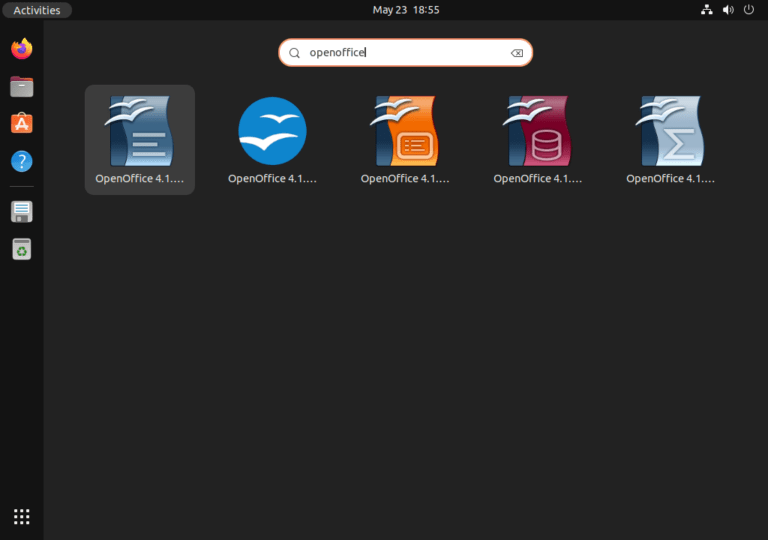This screenshot has width=768, height=540.
Task: Launch Ubuntu Software from the dock
Action: pos(22,123)
